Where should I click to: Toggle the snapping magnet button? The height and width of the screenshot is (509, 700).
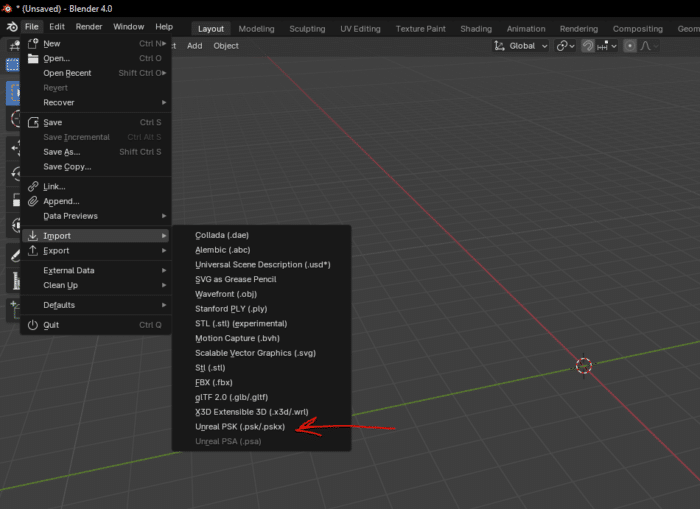tap(588, 46)
